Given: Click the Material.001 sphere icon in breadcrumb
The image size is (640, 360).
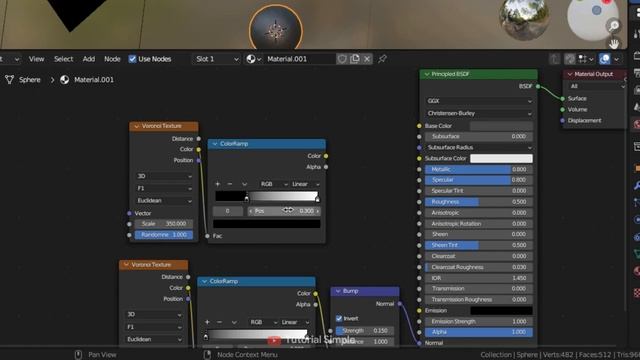Looking at the screenshot, I should (64, 80).
